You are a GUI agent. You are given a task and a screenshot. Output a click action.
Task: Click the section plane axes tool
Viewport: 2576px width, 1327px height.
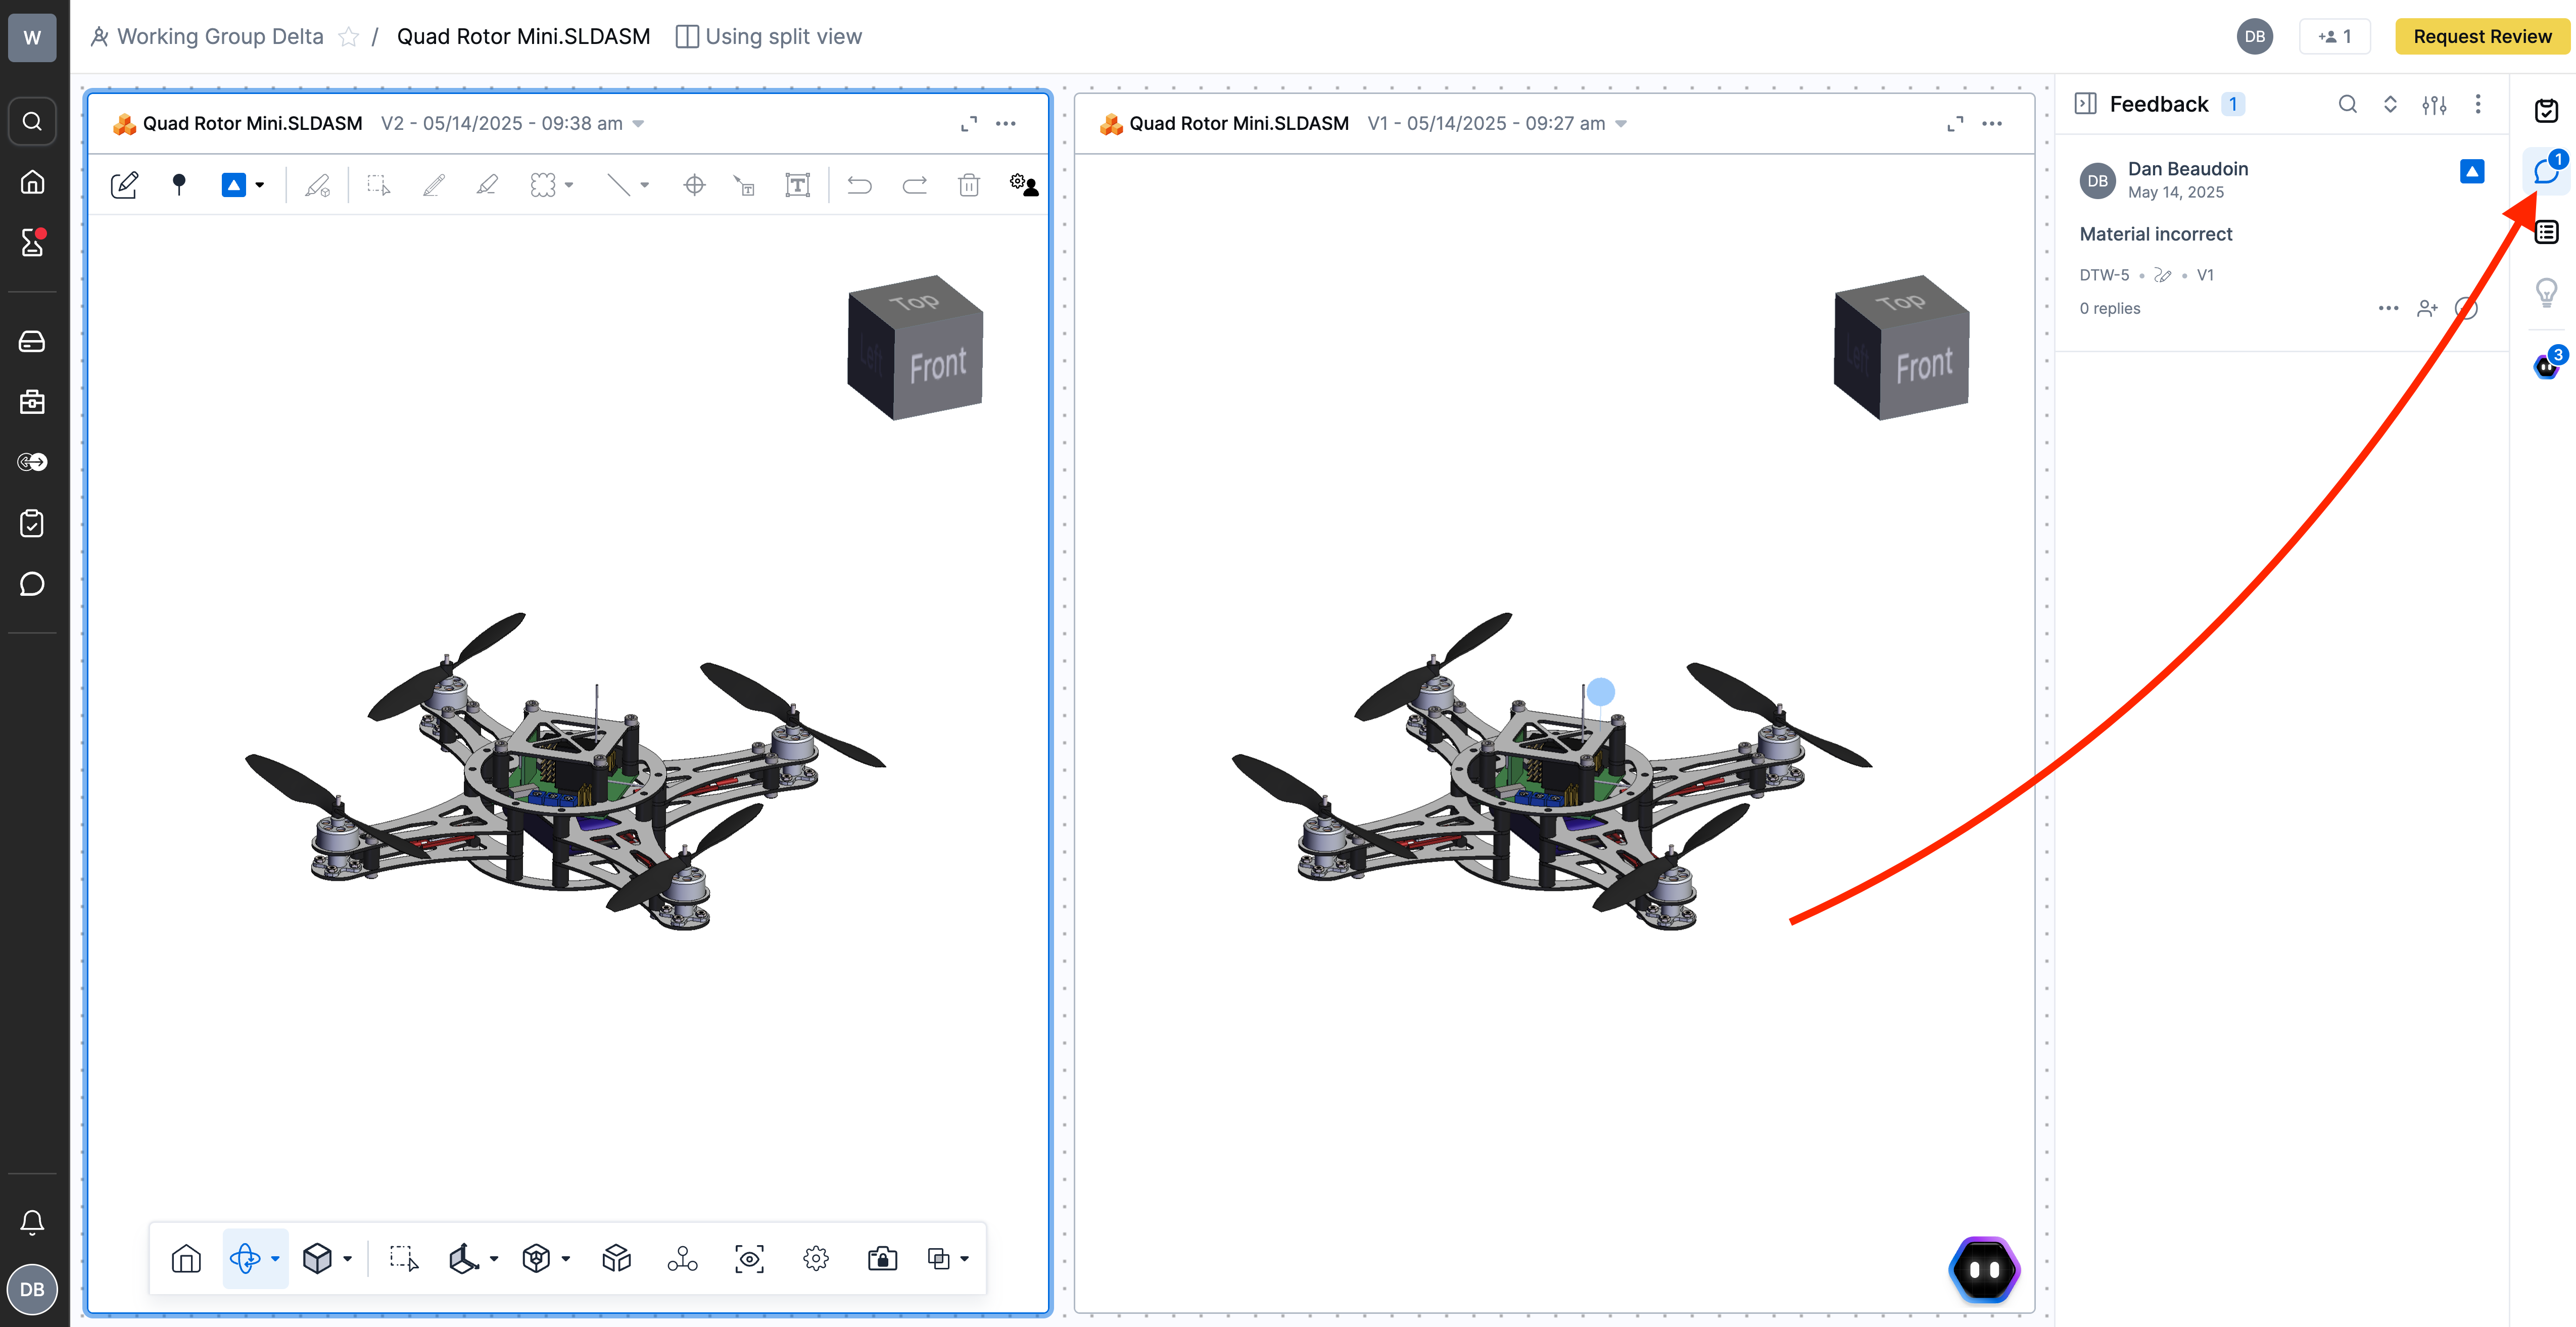click(463, 1258)
